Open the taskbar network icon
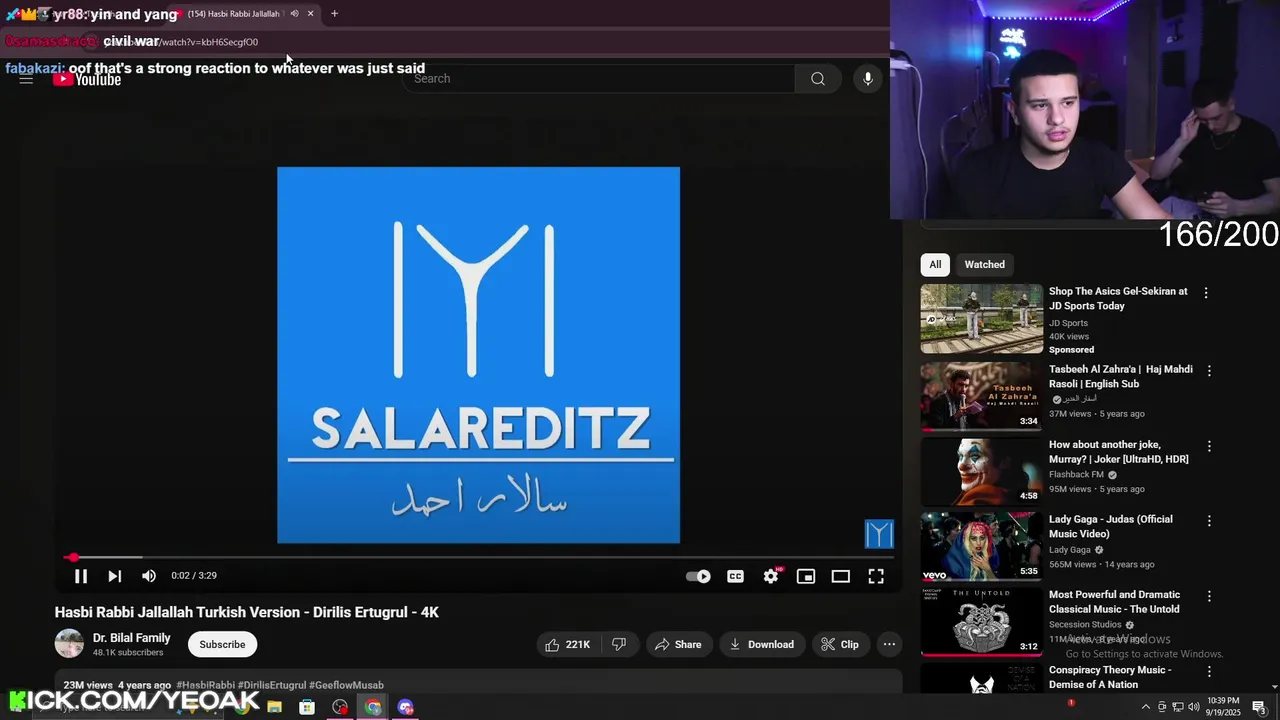The width and height of the screenshot is (1280, 720). pos(1178,707)
